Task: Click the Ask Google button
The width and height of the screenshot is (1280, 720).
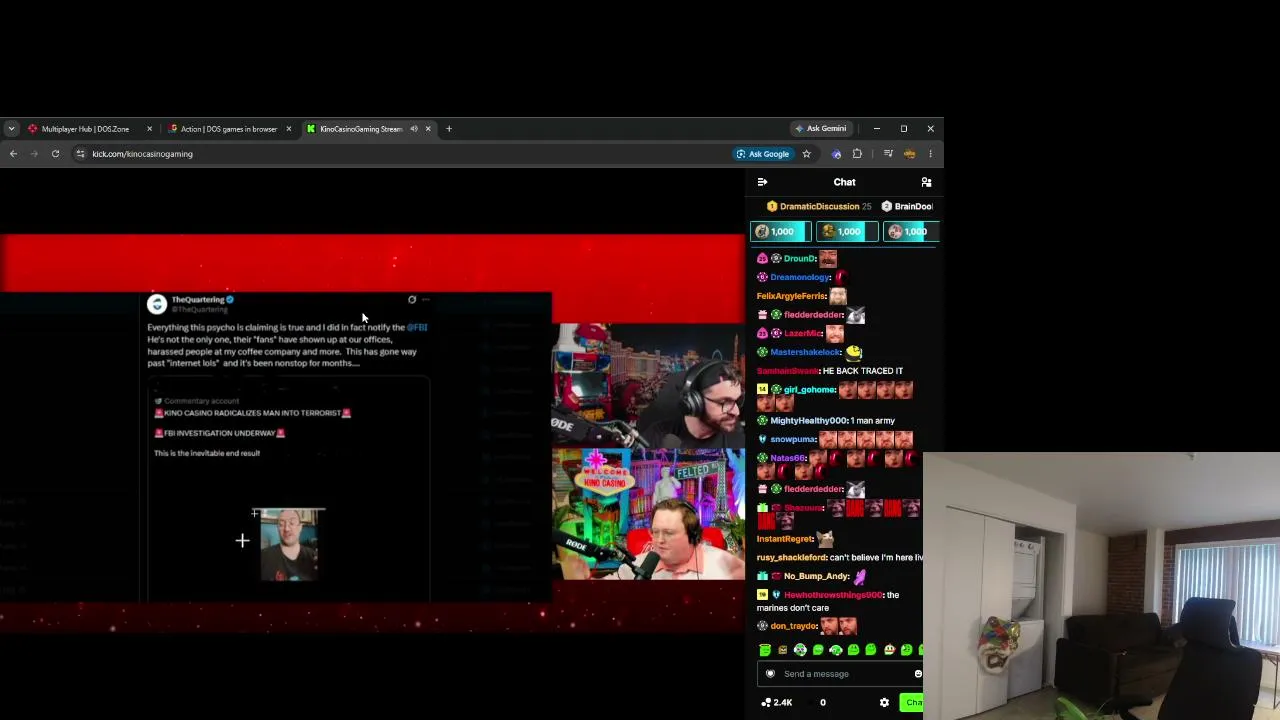Action: [x=763, y=154]
